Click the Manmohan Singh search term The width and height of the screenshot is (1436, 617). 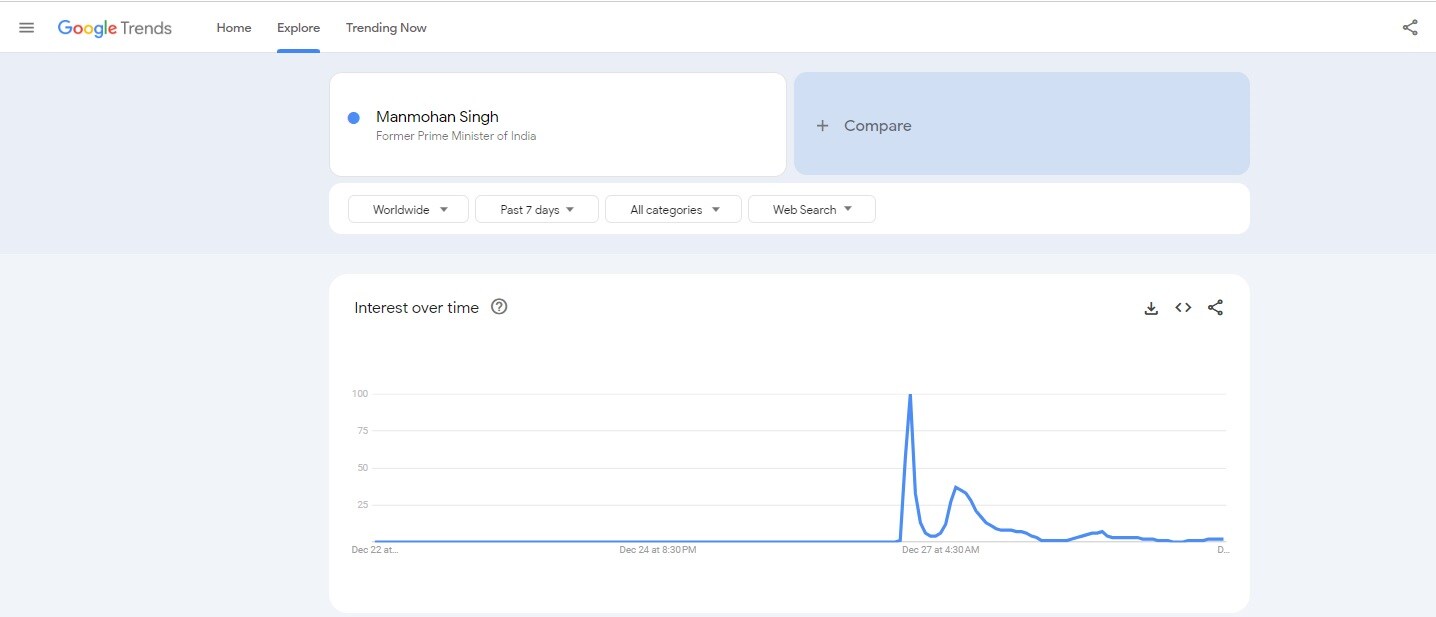pos(437,117)
